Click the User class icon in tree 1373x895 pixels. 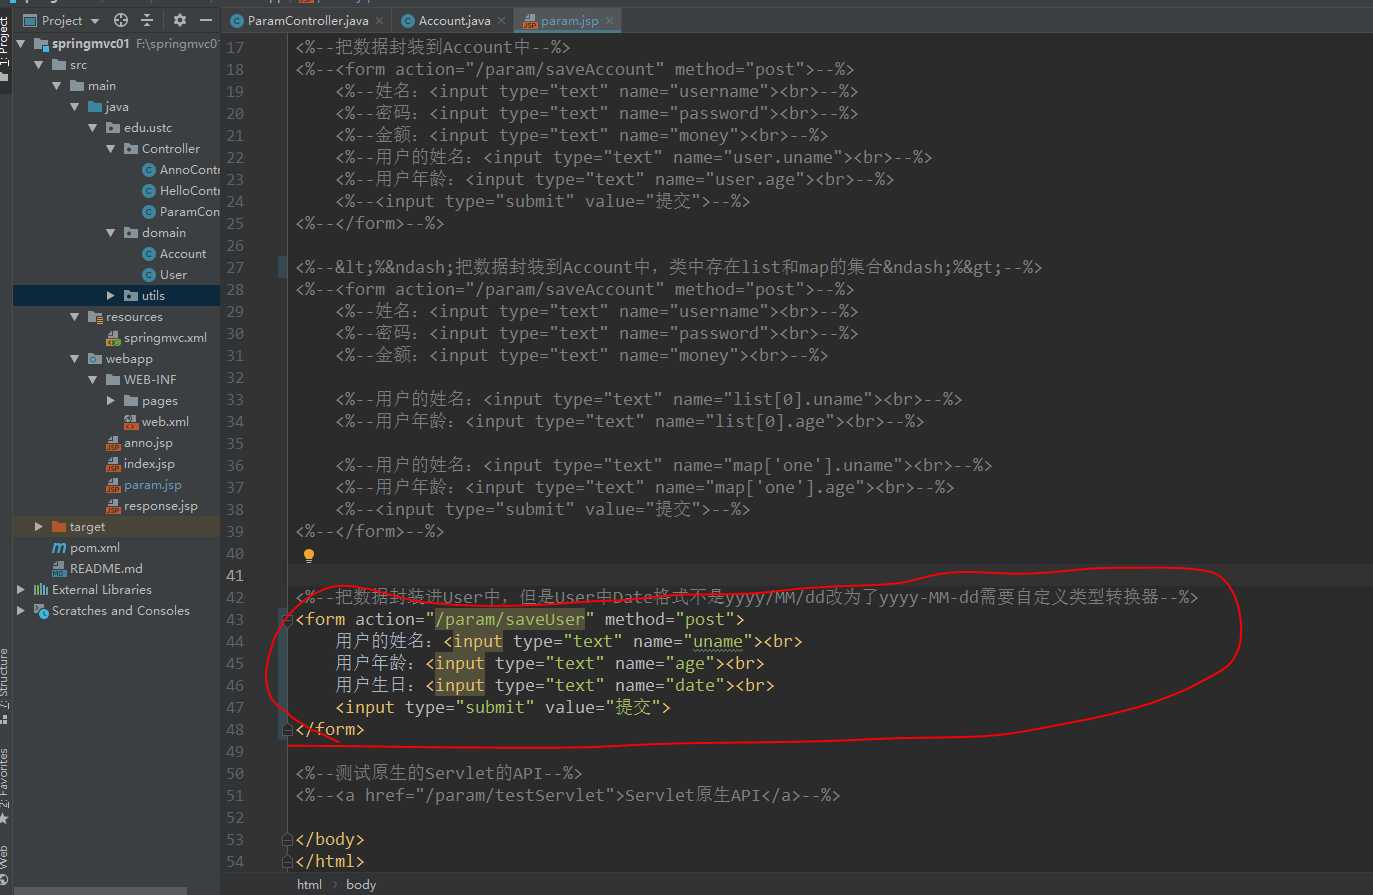(x=149, y=275)
